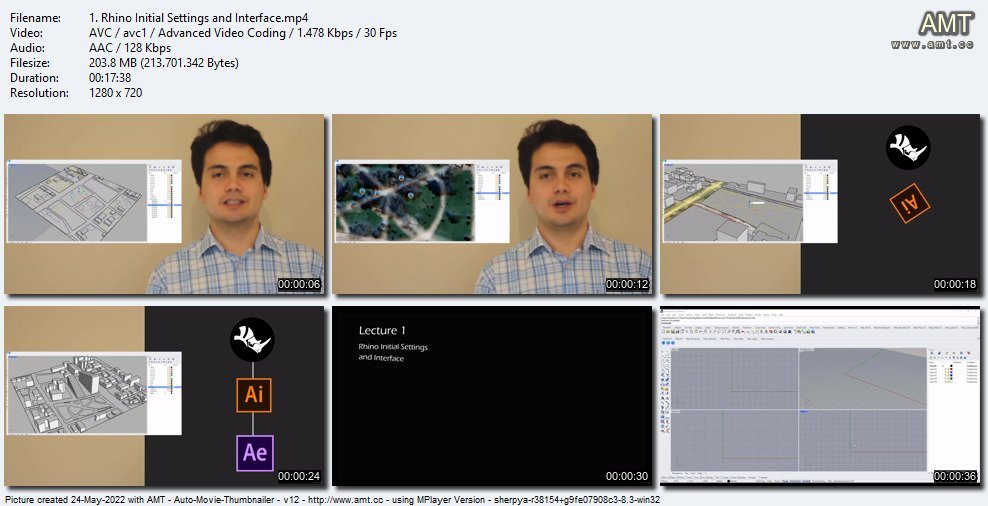Click the rotated Illustrator icon in the 00:00:18 frame
The width and height of the screenshot is (988, 506).
[910, 206]
